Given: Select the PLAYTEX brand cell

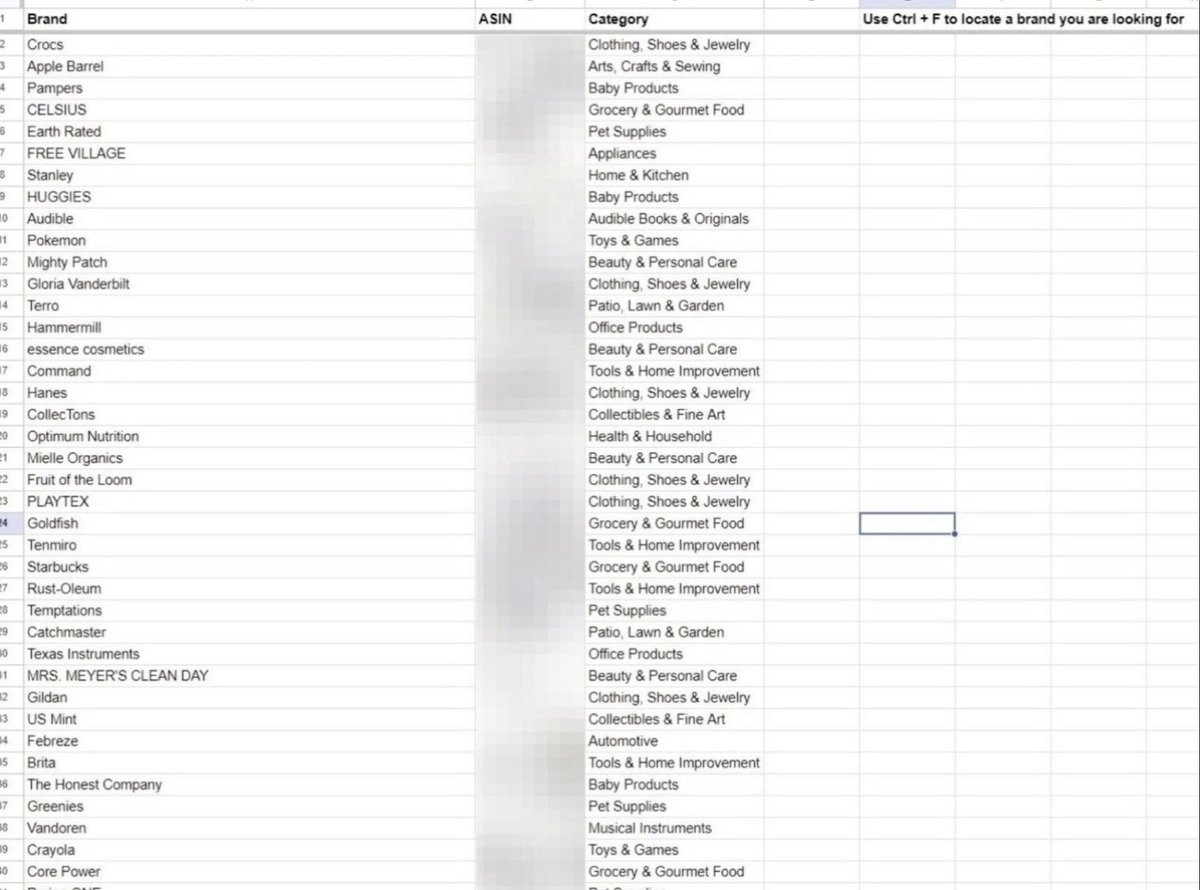Looking at the screenshot, I should [247, 502].
